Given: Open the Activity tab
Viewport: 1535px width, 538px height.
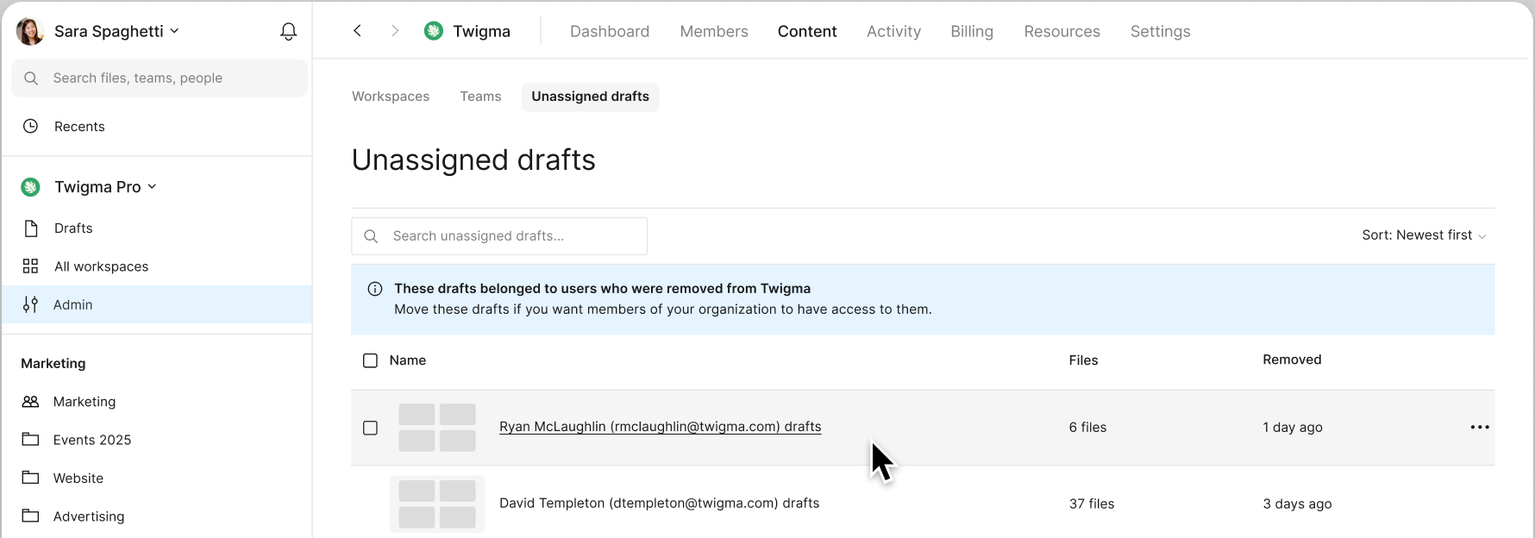Looking at the screenshot, I should [894, 31].
